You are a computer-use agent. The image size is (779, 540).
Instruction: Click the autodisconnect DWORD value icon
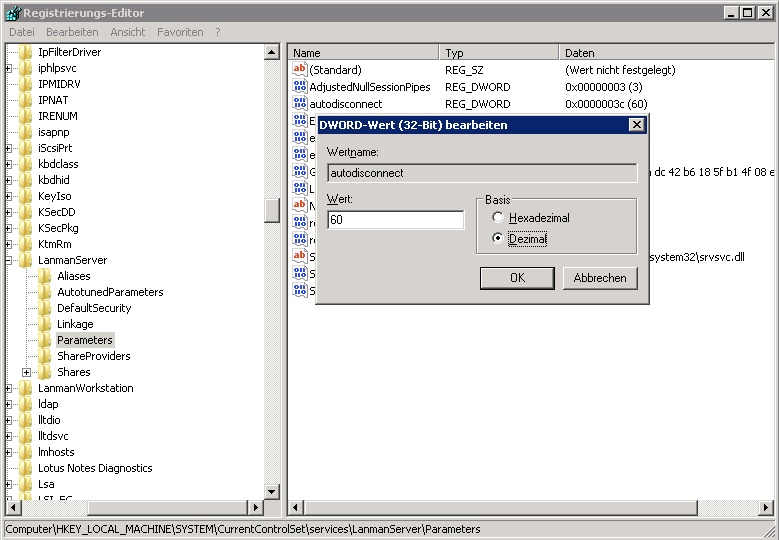pyautogui.click(x=299, y=104)
